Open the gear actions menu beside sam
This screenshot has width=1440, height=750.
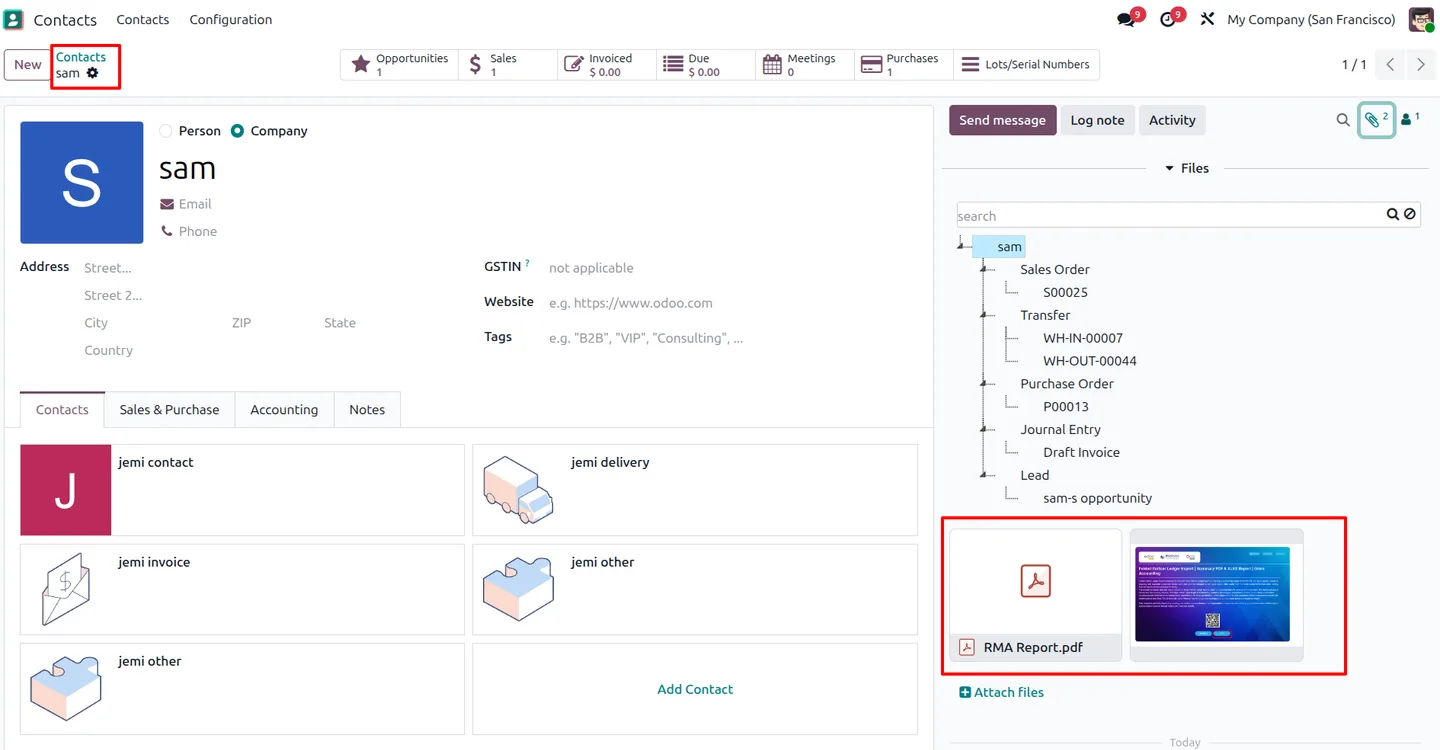coord(93,73)
